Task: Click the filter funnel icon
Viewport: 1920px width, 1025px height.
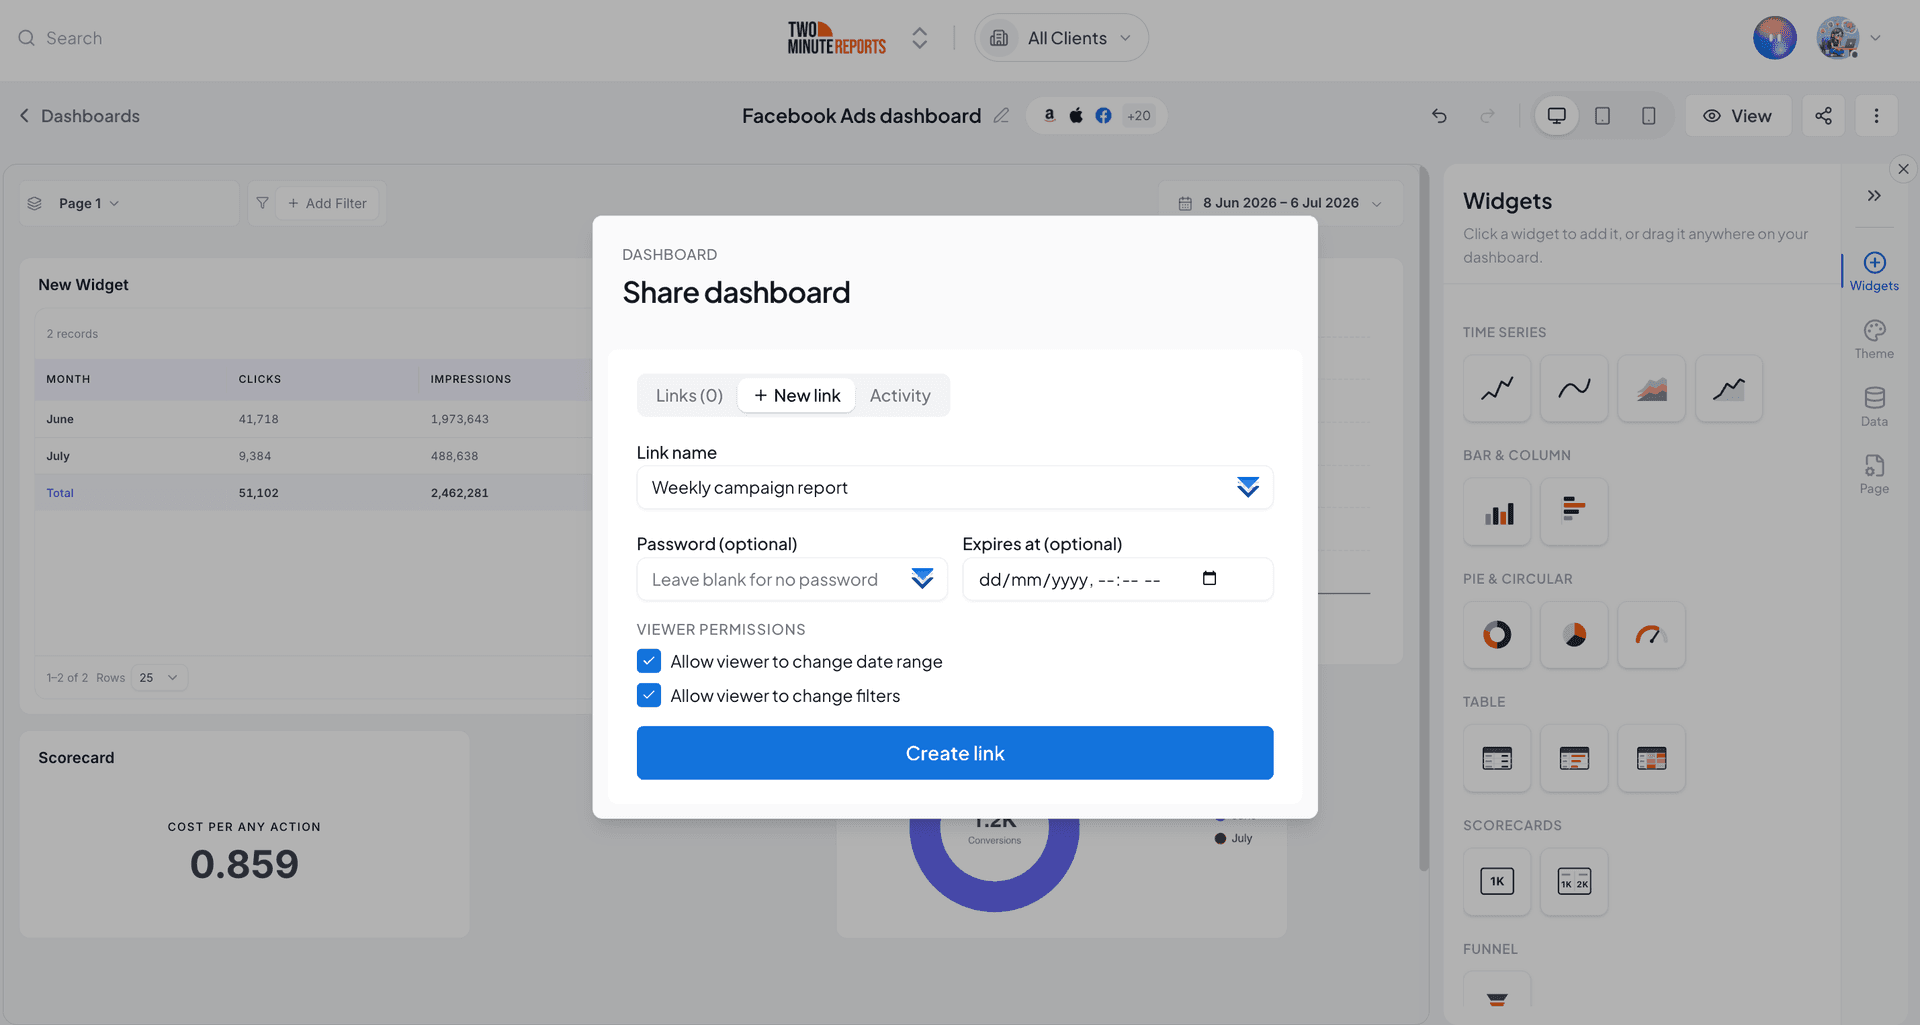Action: [x=262, y=203]
